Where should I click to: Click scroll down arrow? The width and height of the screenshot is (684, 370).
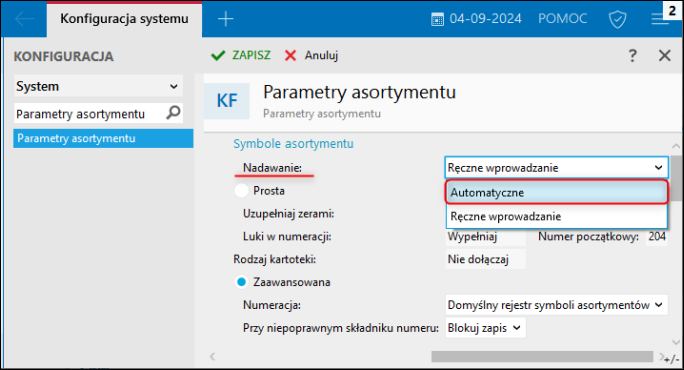(x=676, y=343)
